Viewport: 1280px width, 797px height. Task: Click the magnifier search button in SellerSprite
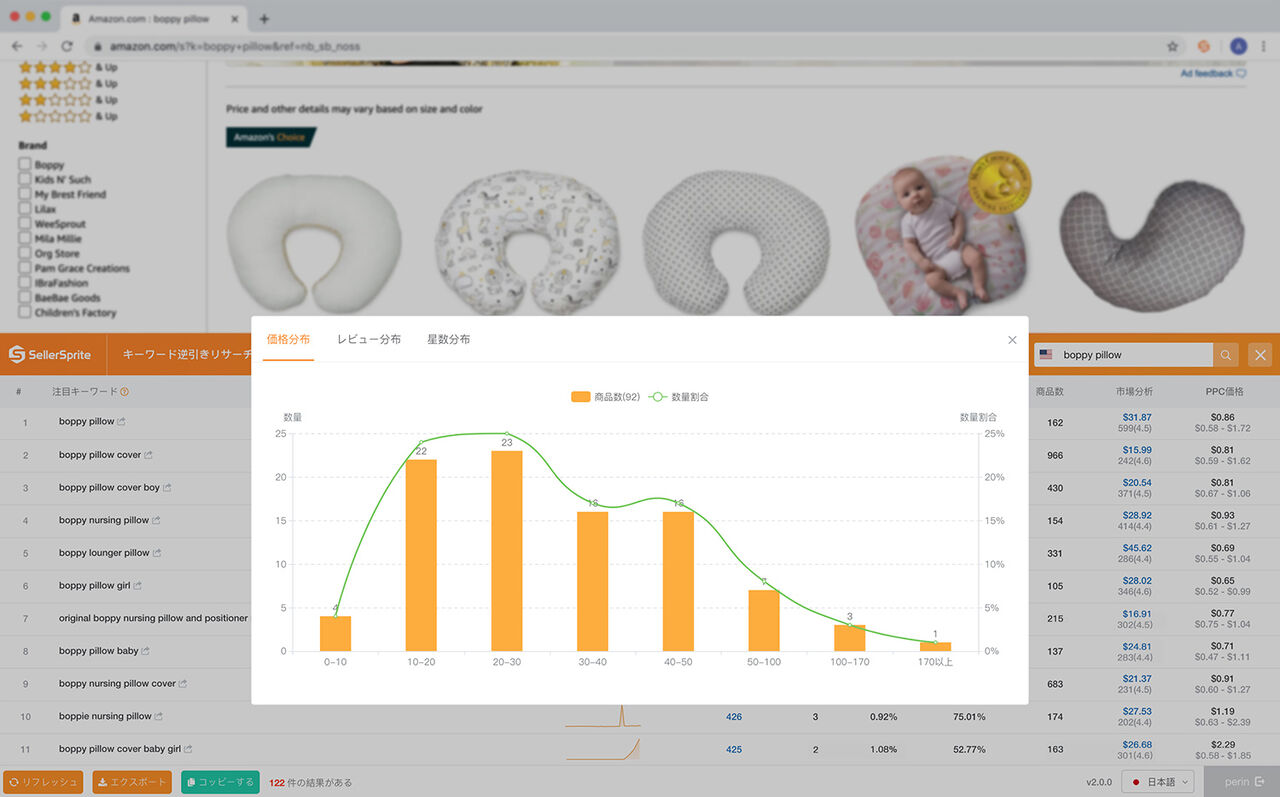point(1226,355)
